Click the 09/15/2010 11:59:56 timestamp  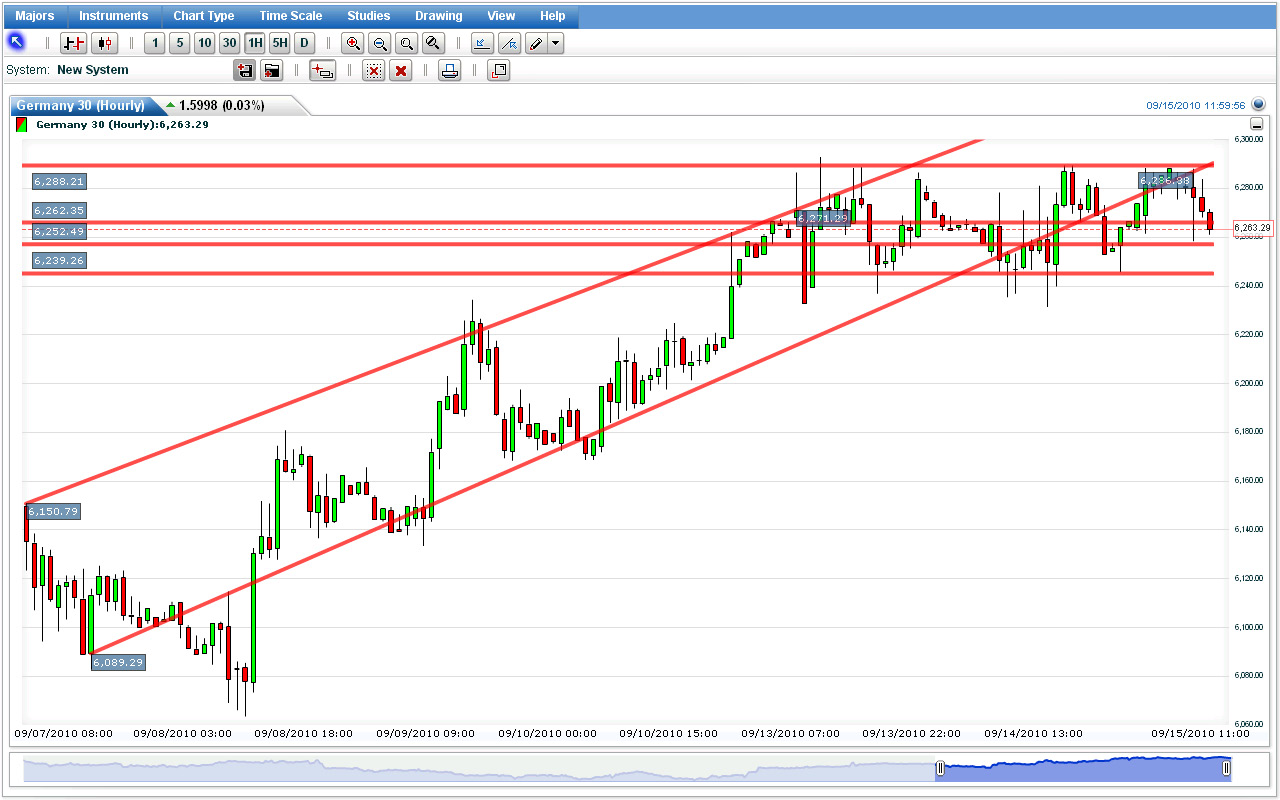[1196, 105]
